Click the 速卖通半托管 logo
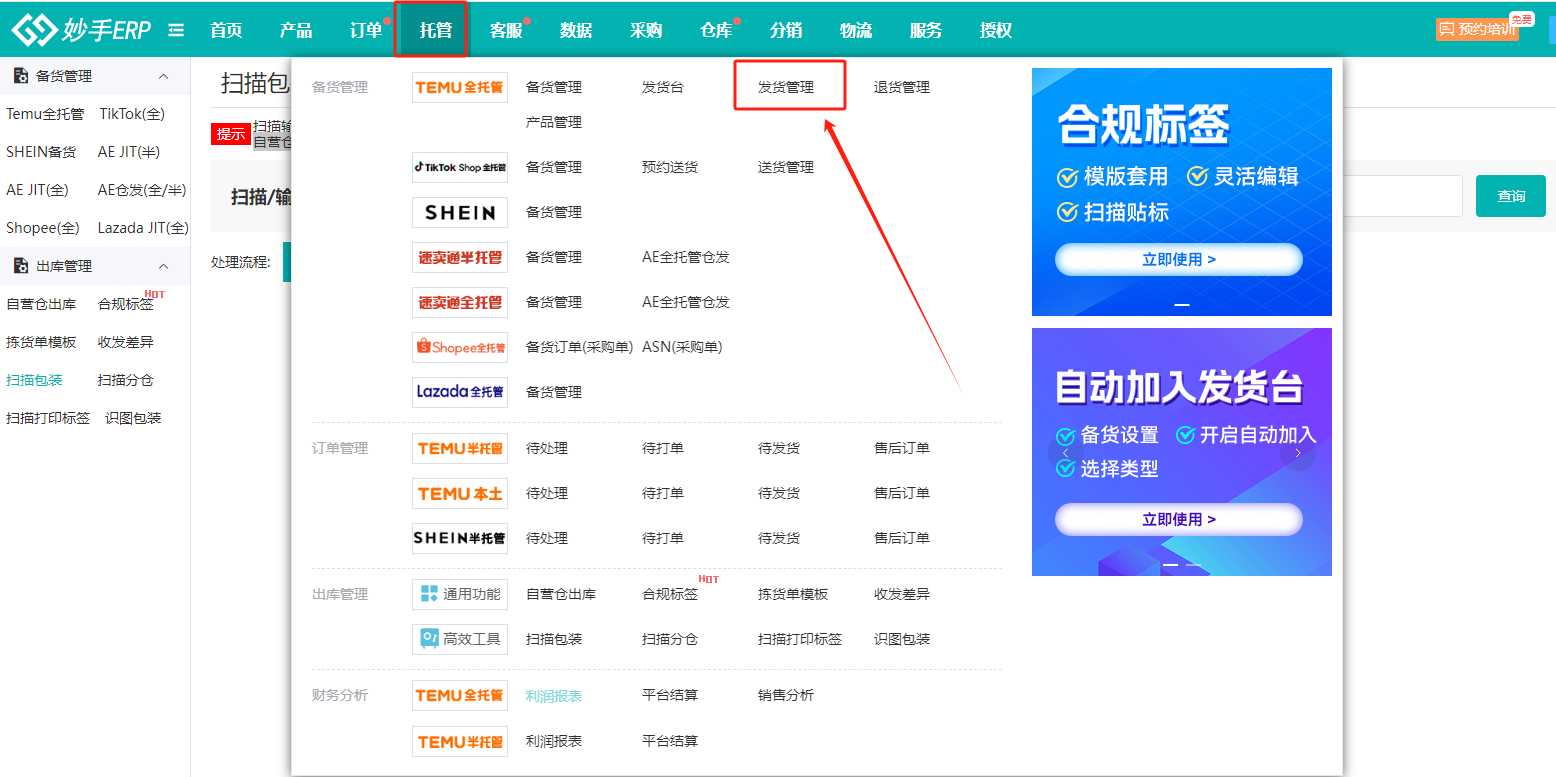Screen dimensions: 1556x777 click(460, 257)
